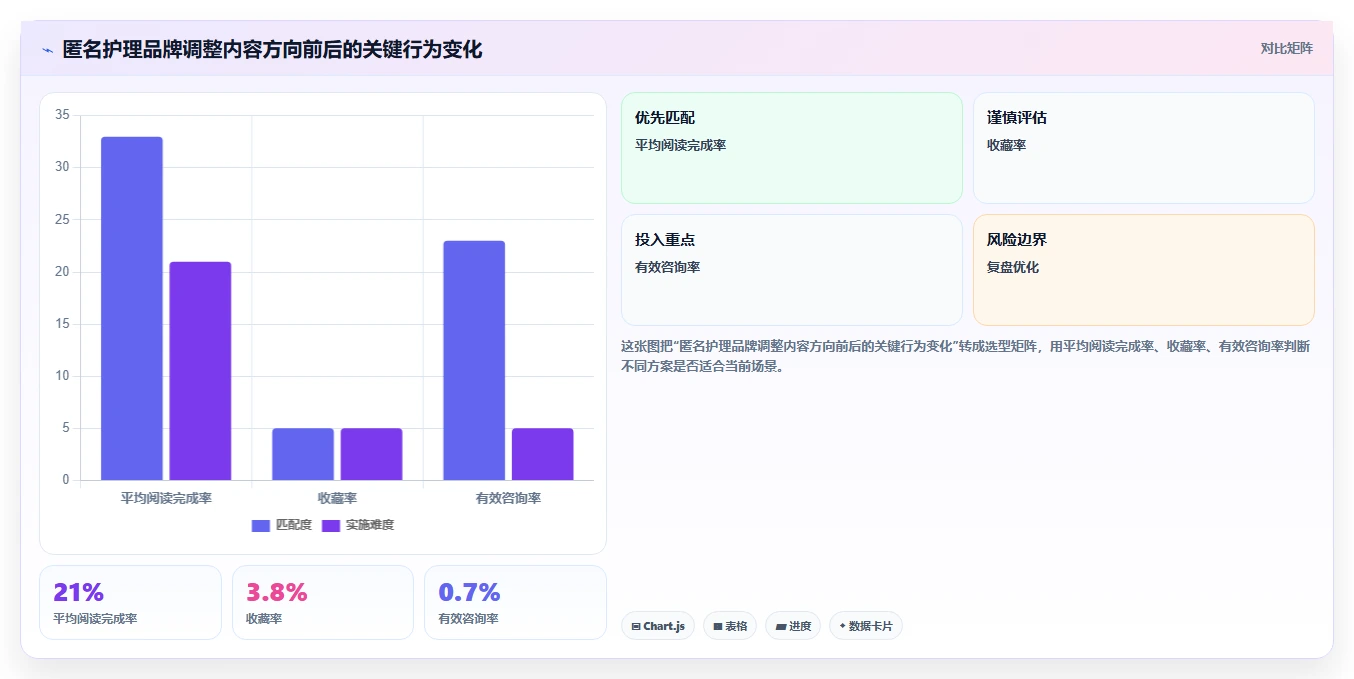The width and height of the screenshot is (1354, 679).
Task: Click the y-axis value 20
Action: (x=62, y=272)
